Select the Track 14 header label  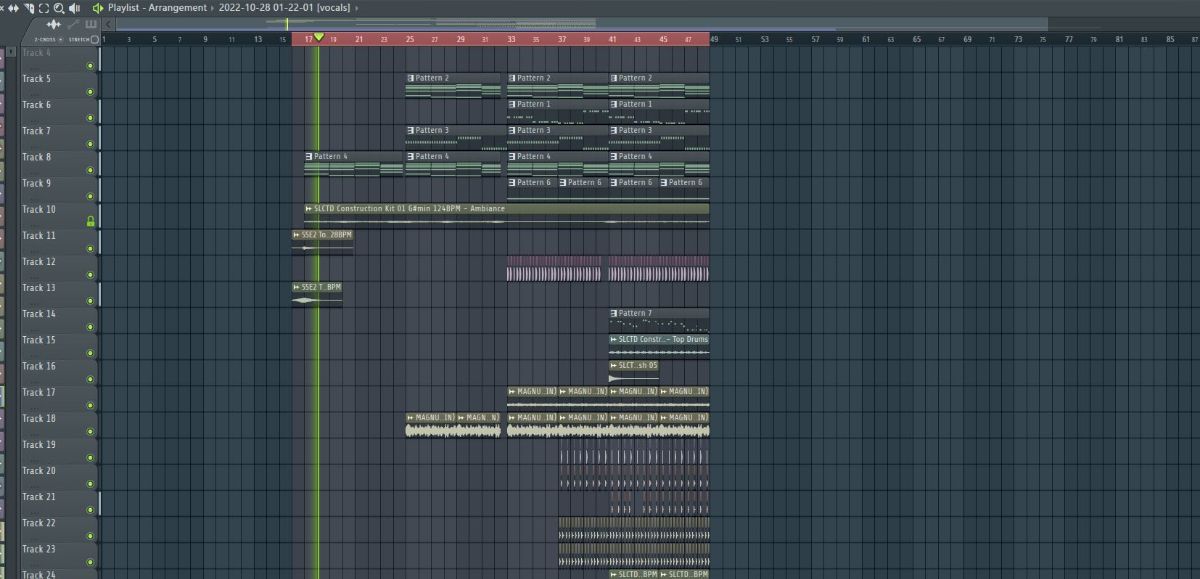click(x=39, y=315)
